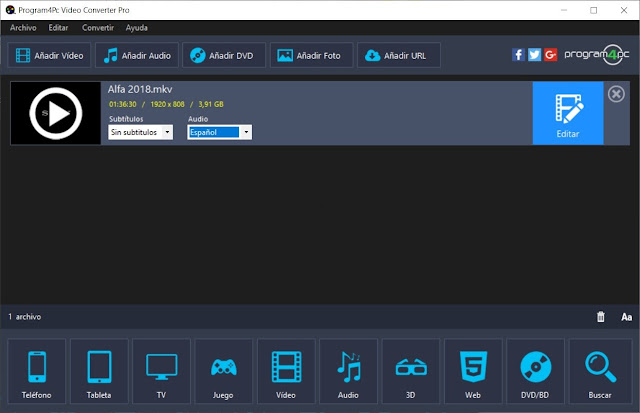Viewport: 640px width, 413px height.
Task: Open the Ayuda menu
Action: click(x=136, y=28)
